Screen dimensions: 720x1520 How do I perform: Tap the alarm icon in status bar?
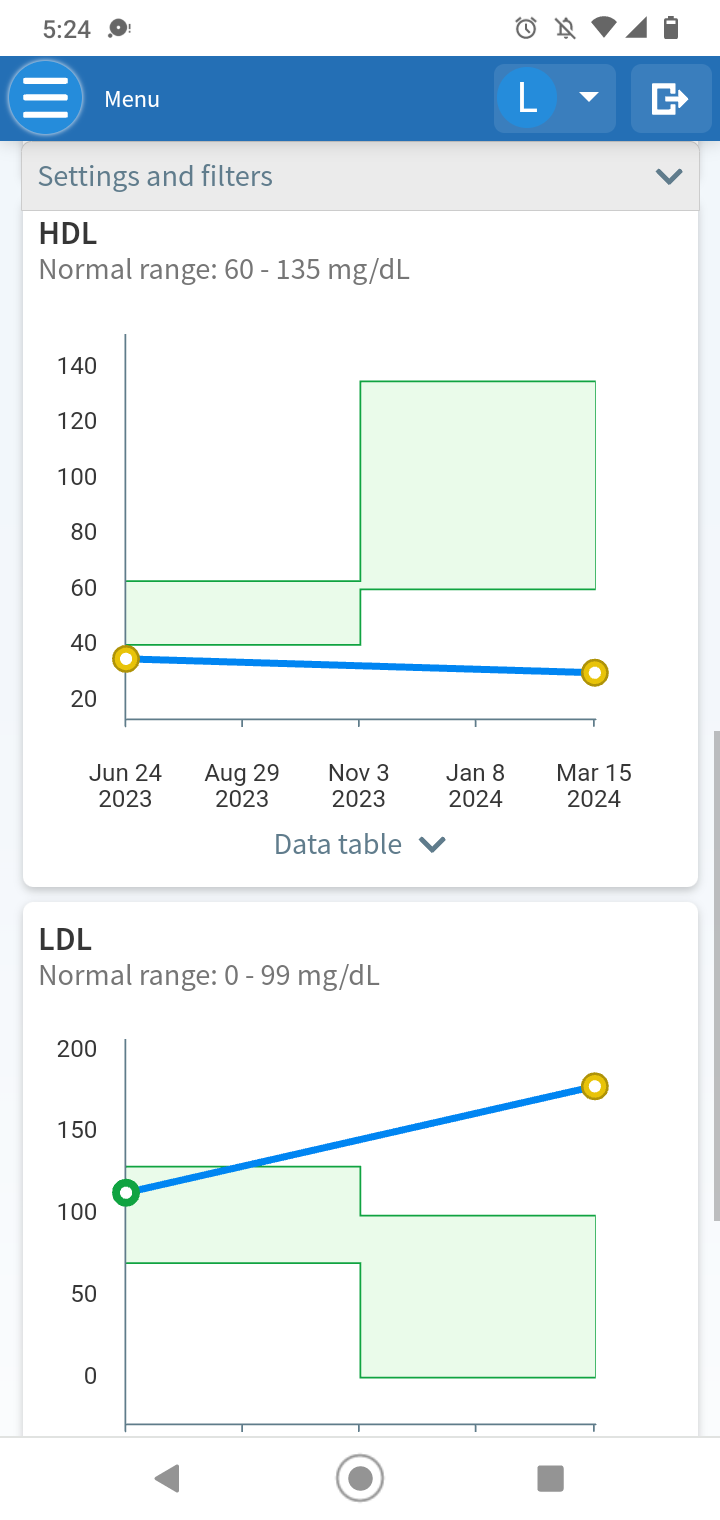pyautogui.click(x=526, y=28)
